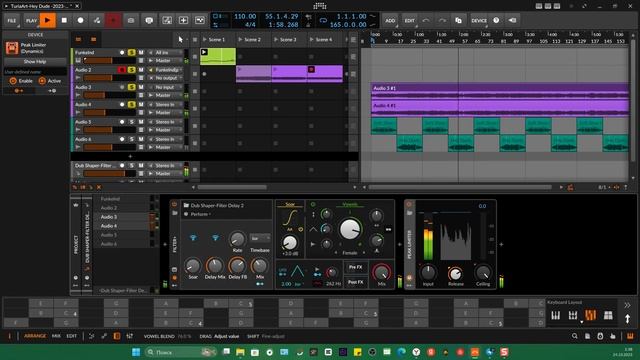Open the DEVICE menu
The height and width of the screenshot is (360, 640).
click(479, 20)
